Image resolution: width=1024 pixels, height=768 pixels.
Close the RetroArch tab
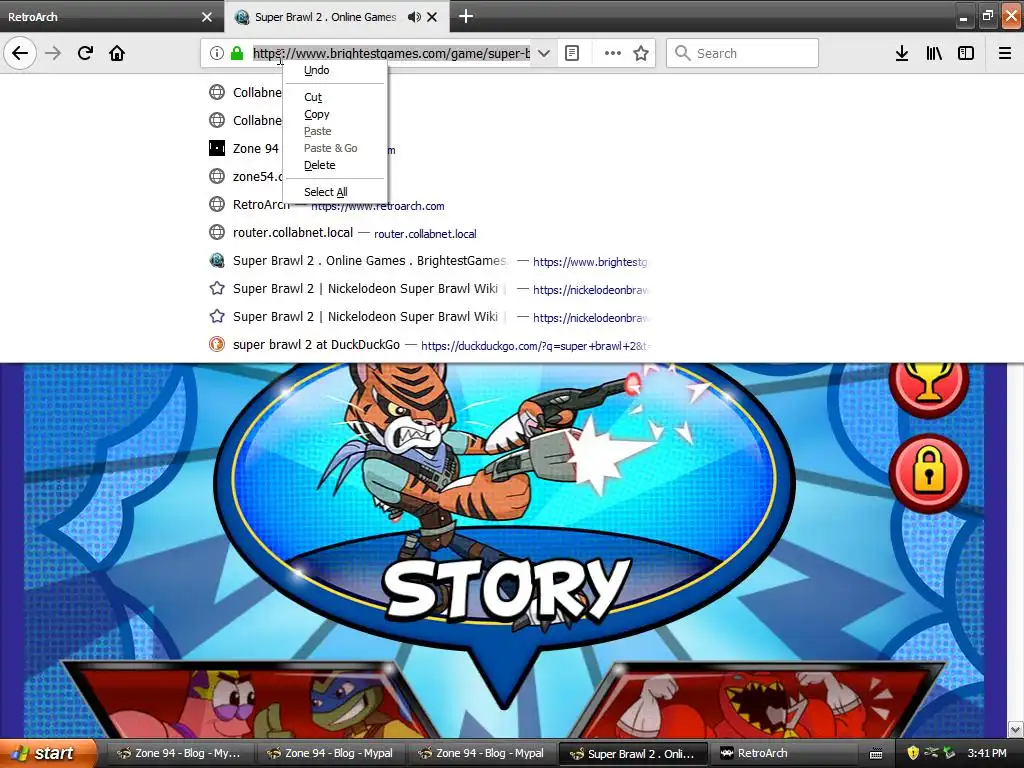point(207,17)
